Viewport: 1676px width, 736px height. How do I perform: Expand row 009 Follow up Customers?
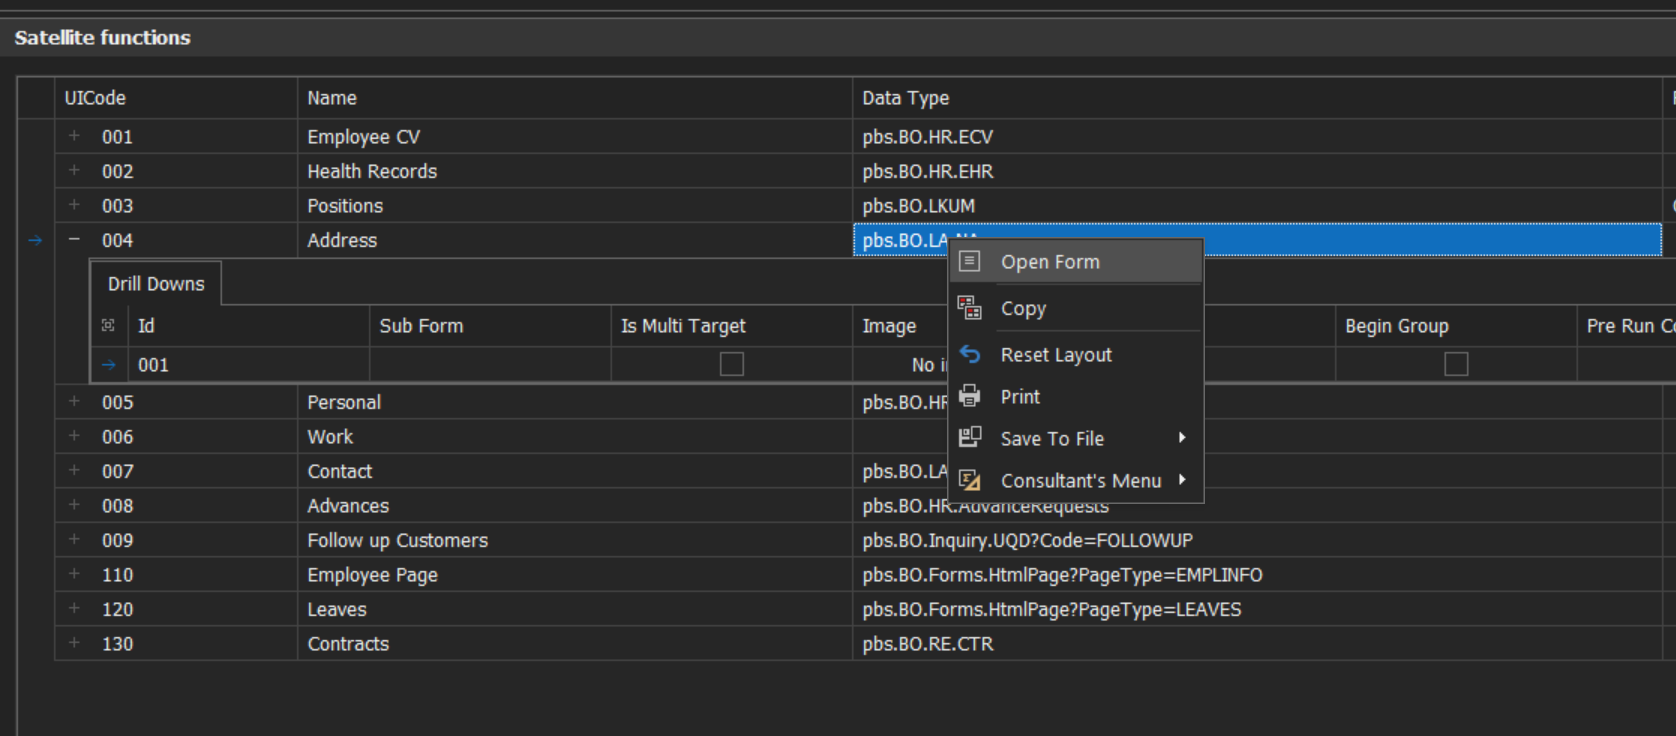point(74,540)
